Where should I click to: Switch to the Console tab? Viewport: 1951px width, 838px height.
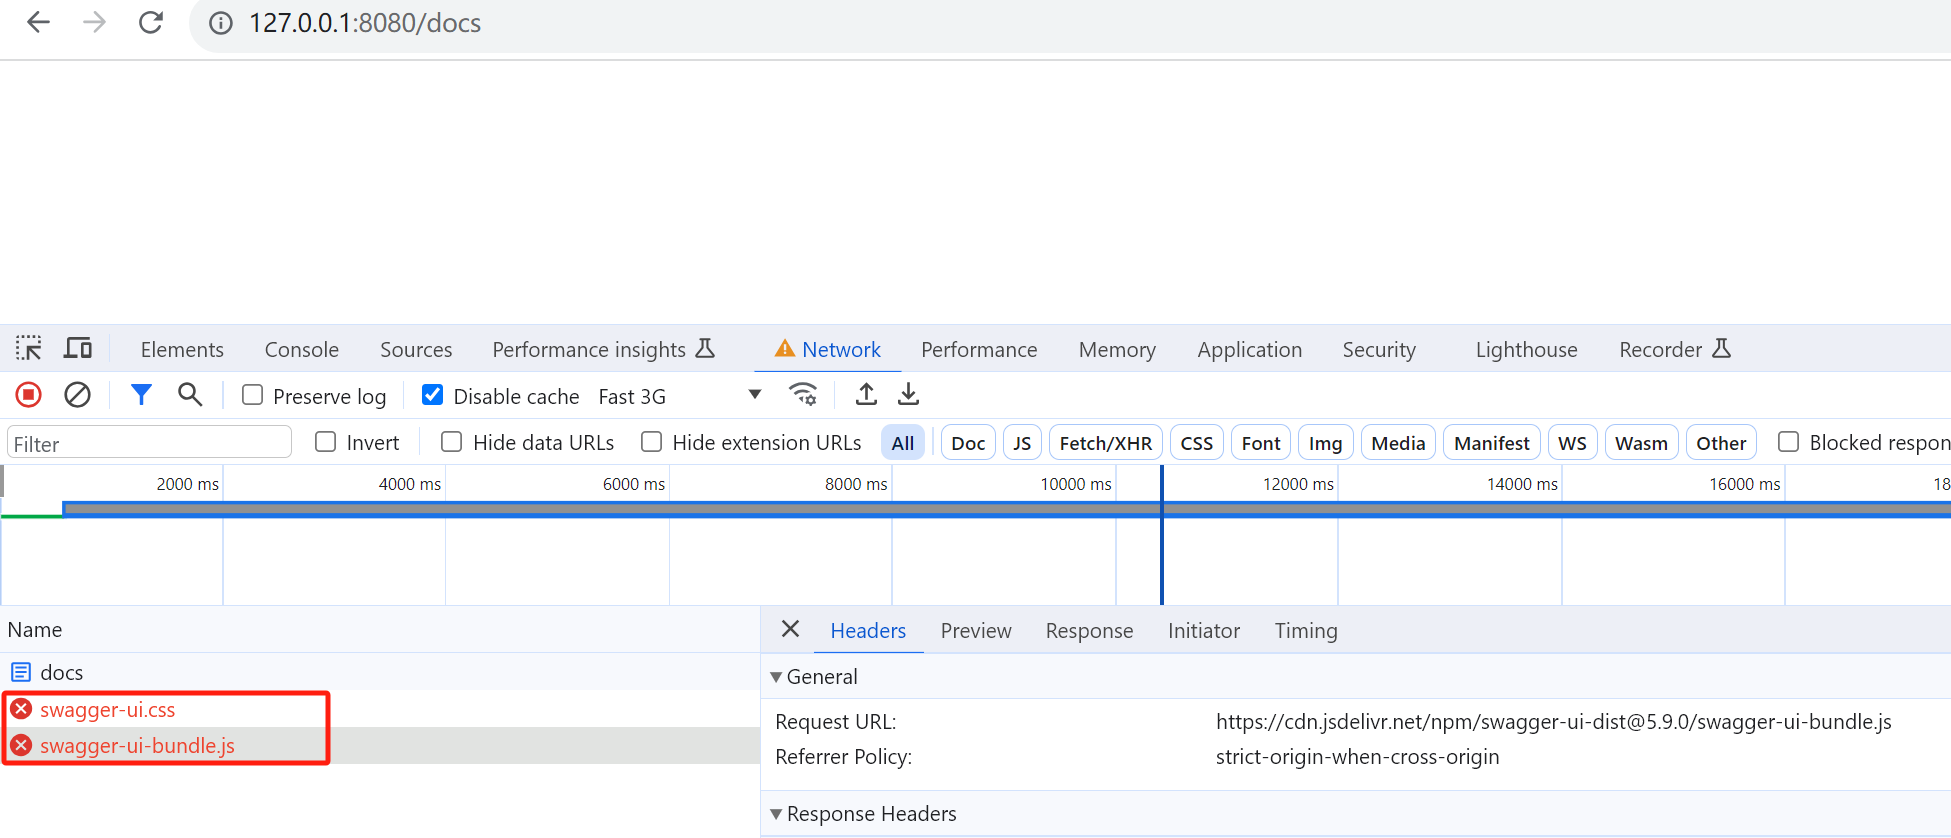click(302, 349)
